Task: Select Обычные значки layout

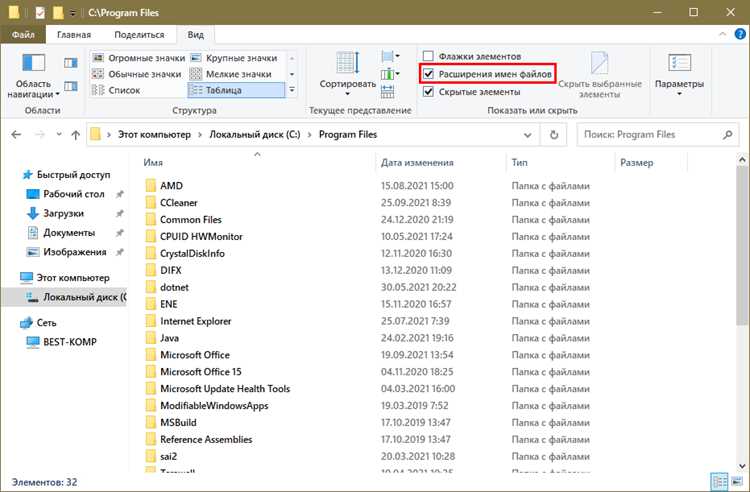Action: point(137,74)
